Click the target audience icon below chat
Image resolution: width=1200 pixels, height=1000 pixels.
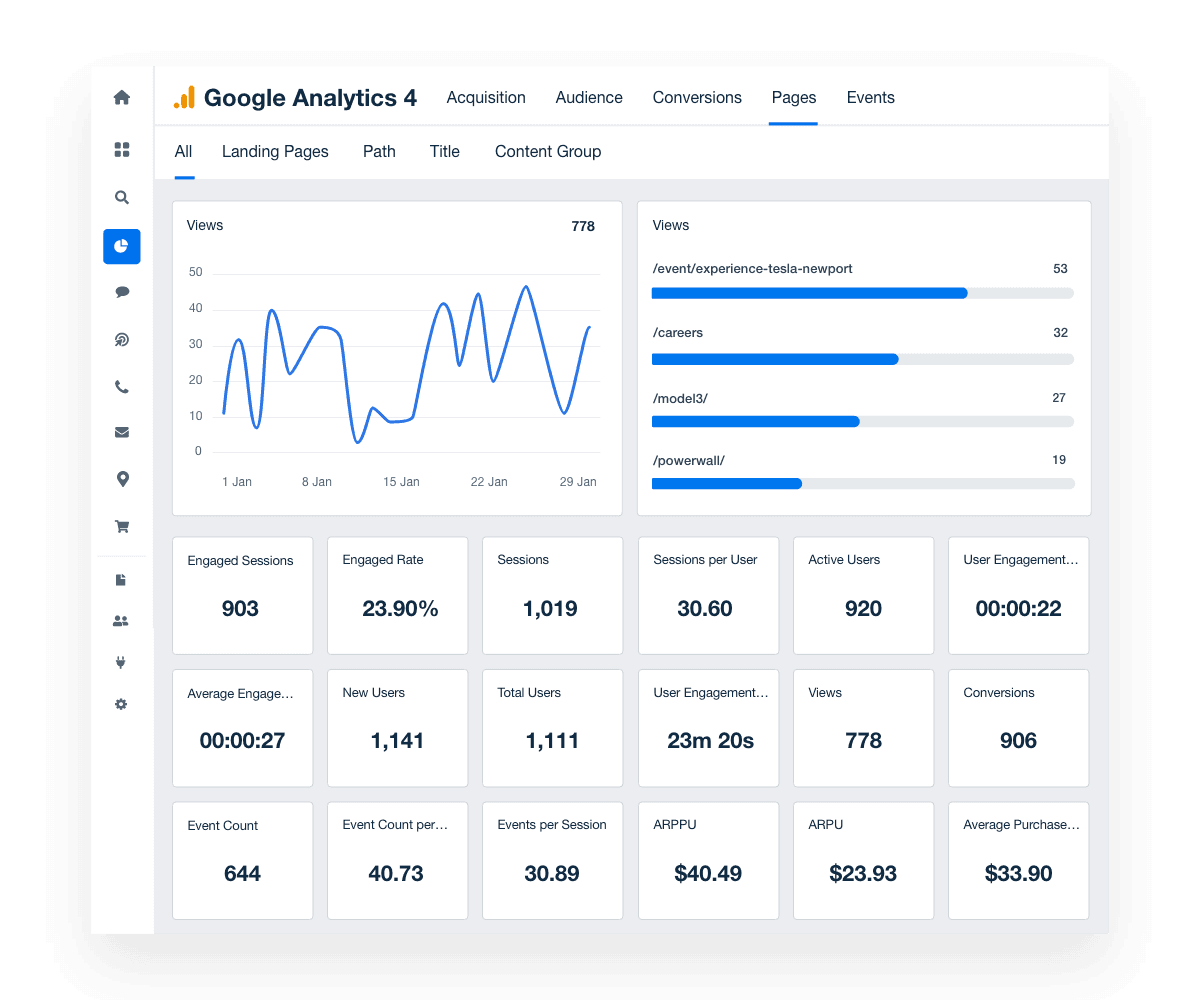(121, 339)
